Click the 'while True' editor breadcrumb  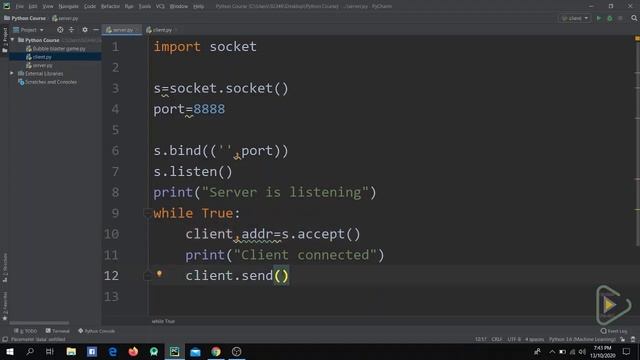click(x=163, y=322)
